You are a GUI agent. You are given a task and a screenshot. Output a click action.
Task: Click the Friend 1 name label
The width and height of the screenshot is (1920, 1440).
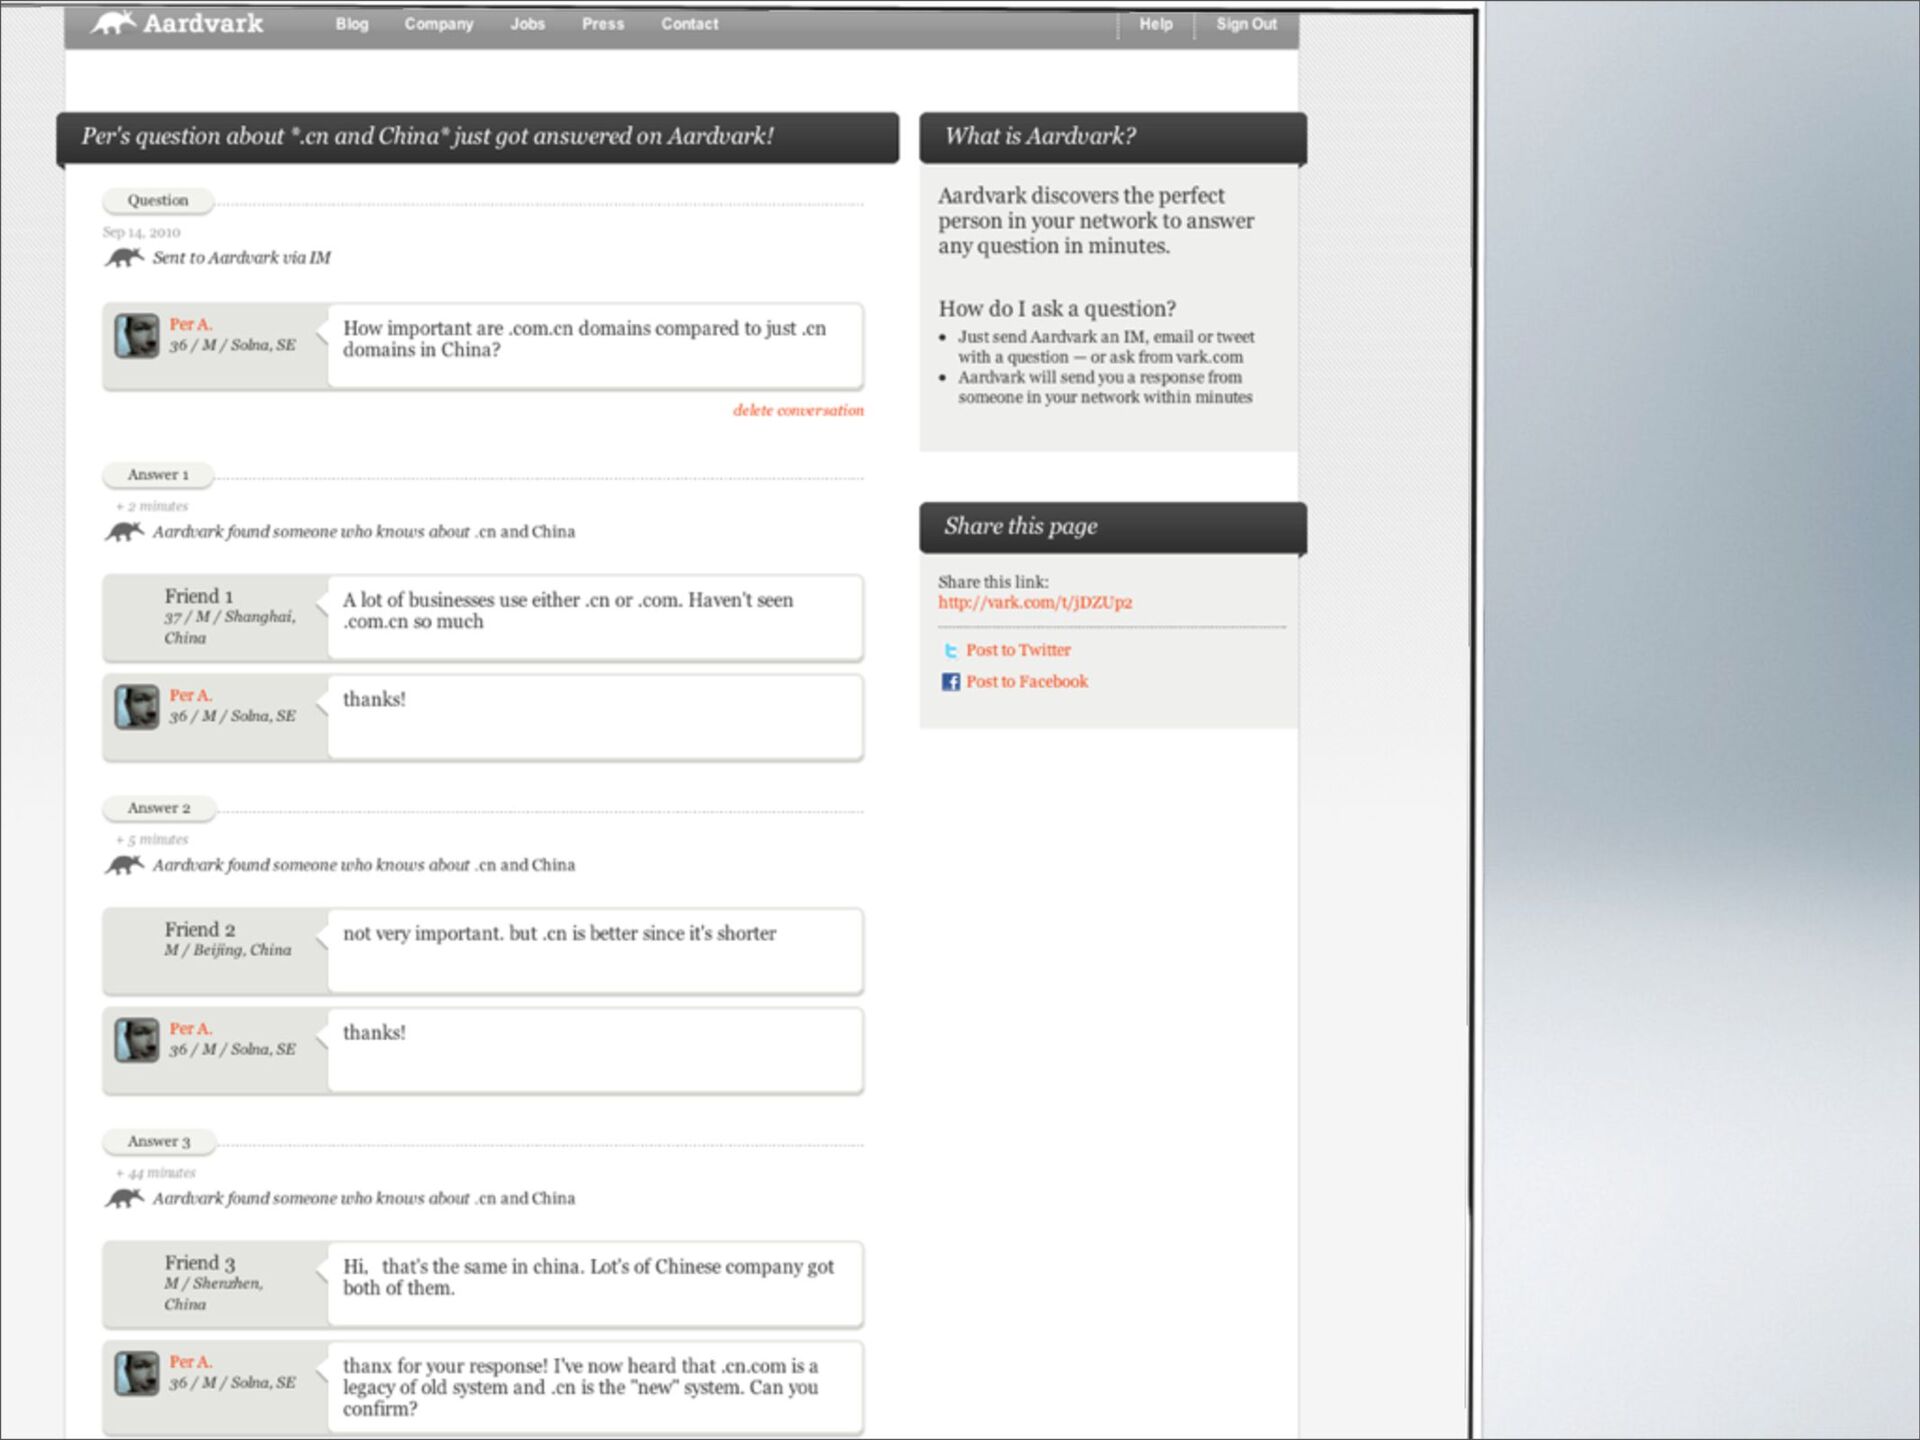[x=199, y=596]
